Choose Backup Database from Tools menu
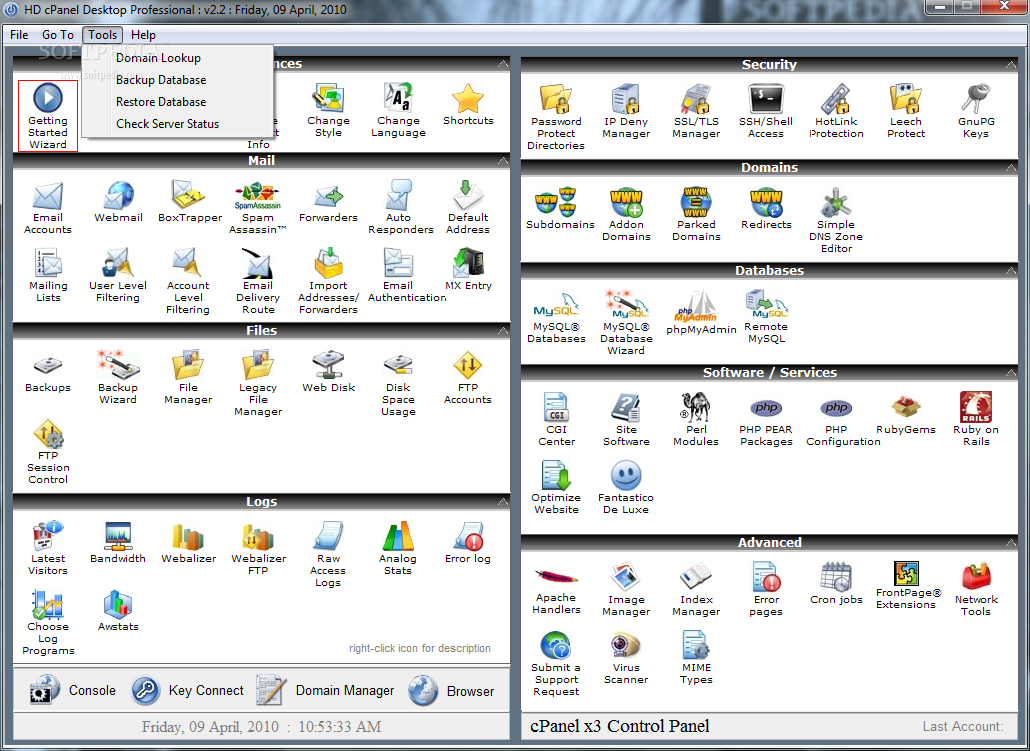Viewport: 1030px width, 751px height. pos(161,80)
